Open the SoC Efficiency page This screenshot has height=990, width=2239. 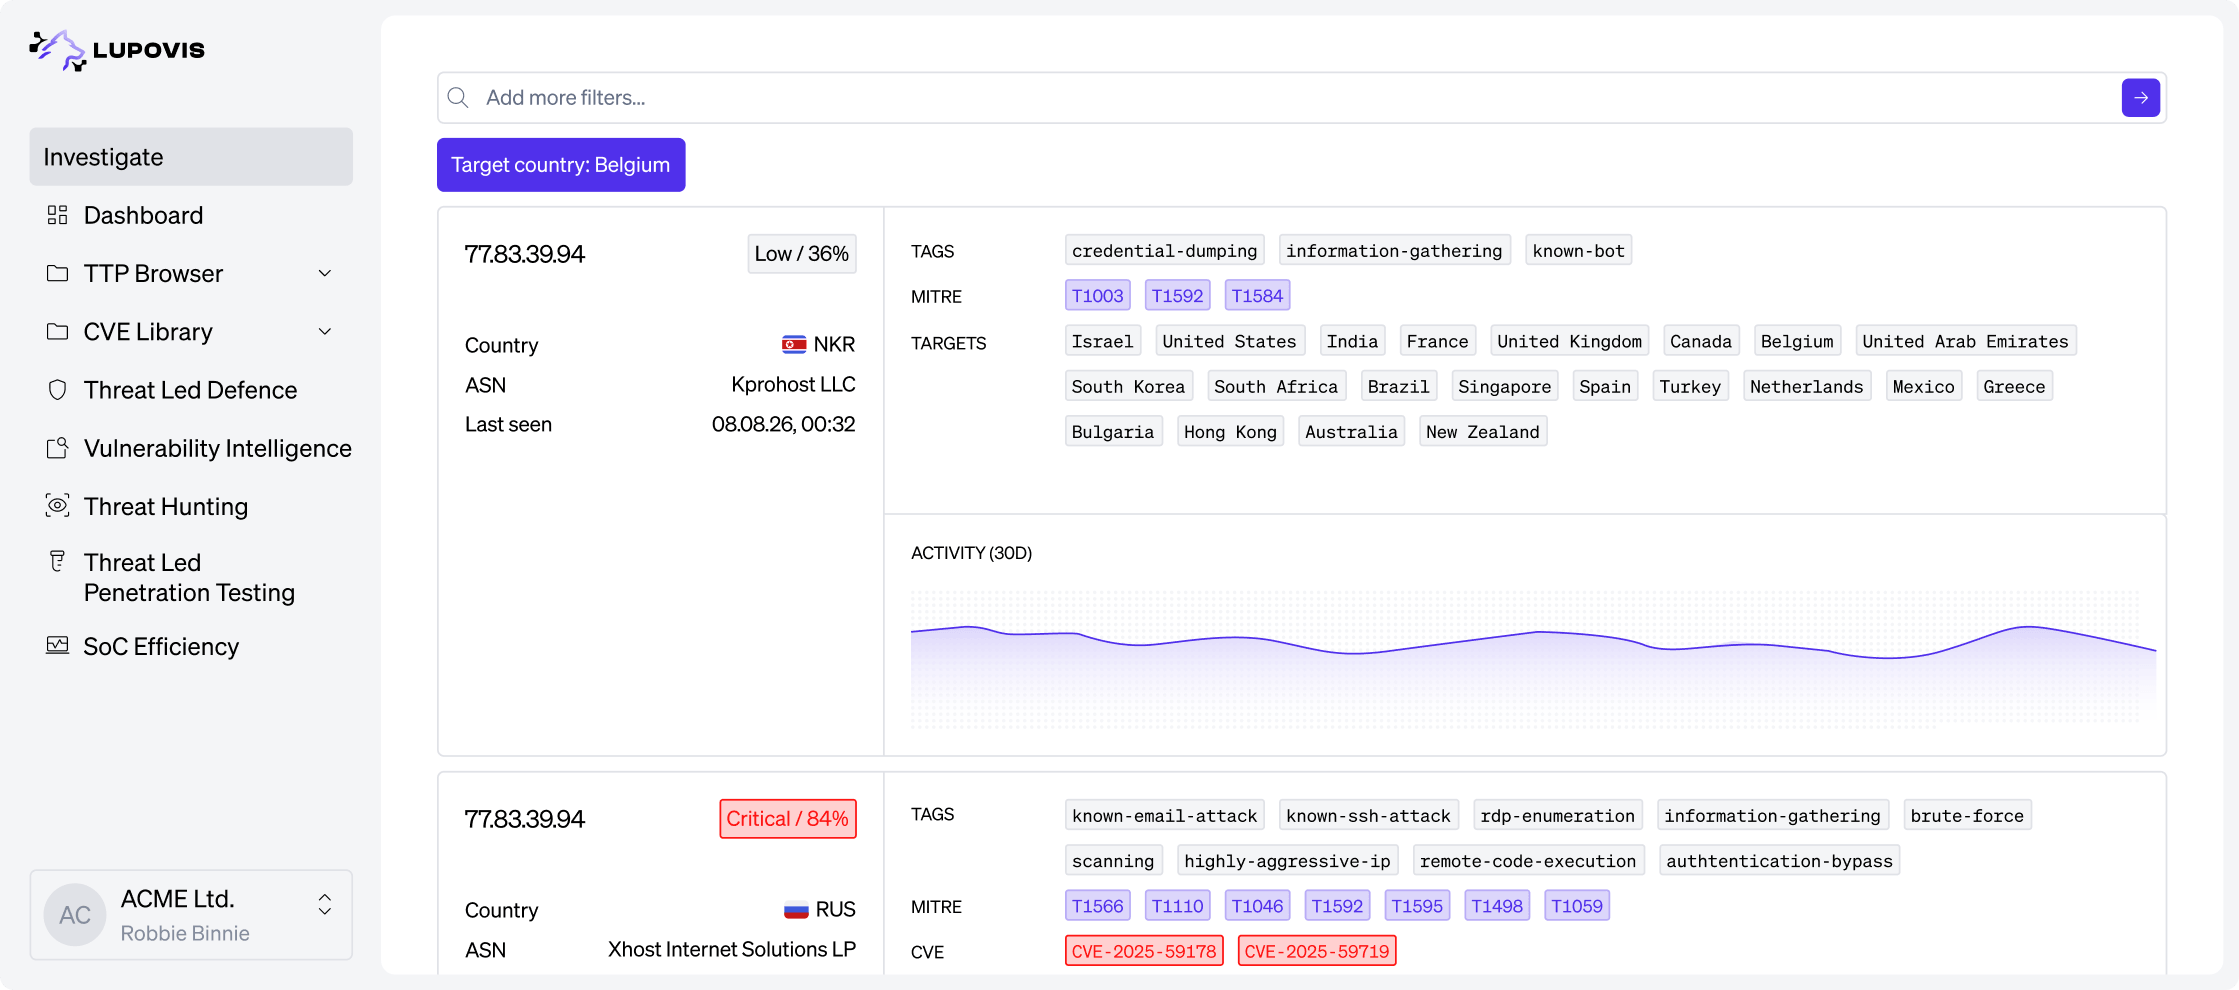tap(161, 646)
